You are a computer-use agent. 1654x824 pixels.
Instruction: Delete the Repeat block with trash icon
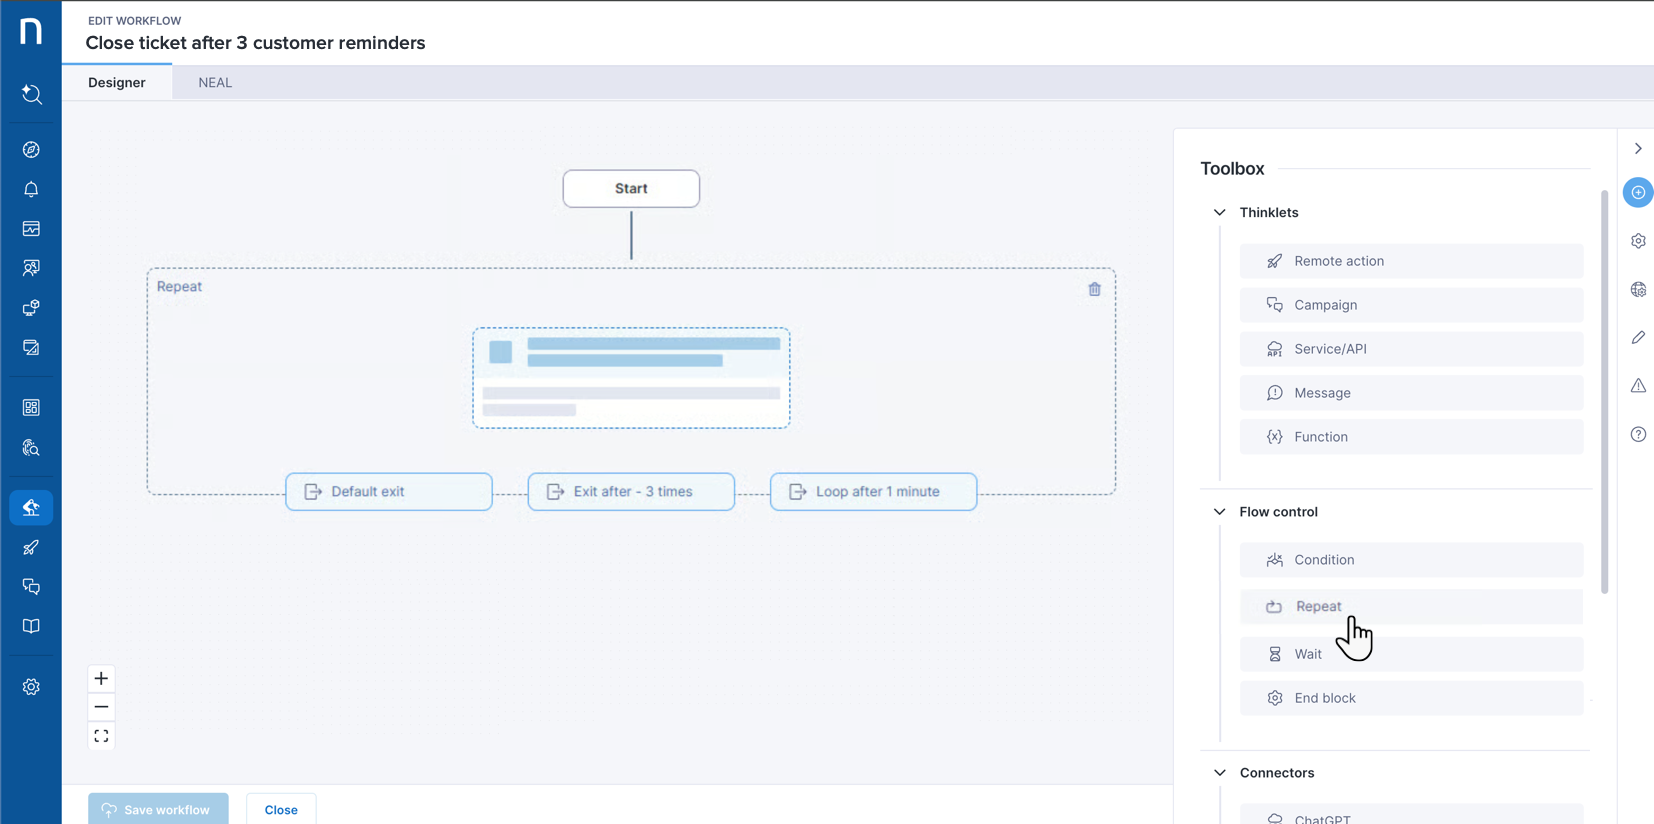1094,289
